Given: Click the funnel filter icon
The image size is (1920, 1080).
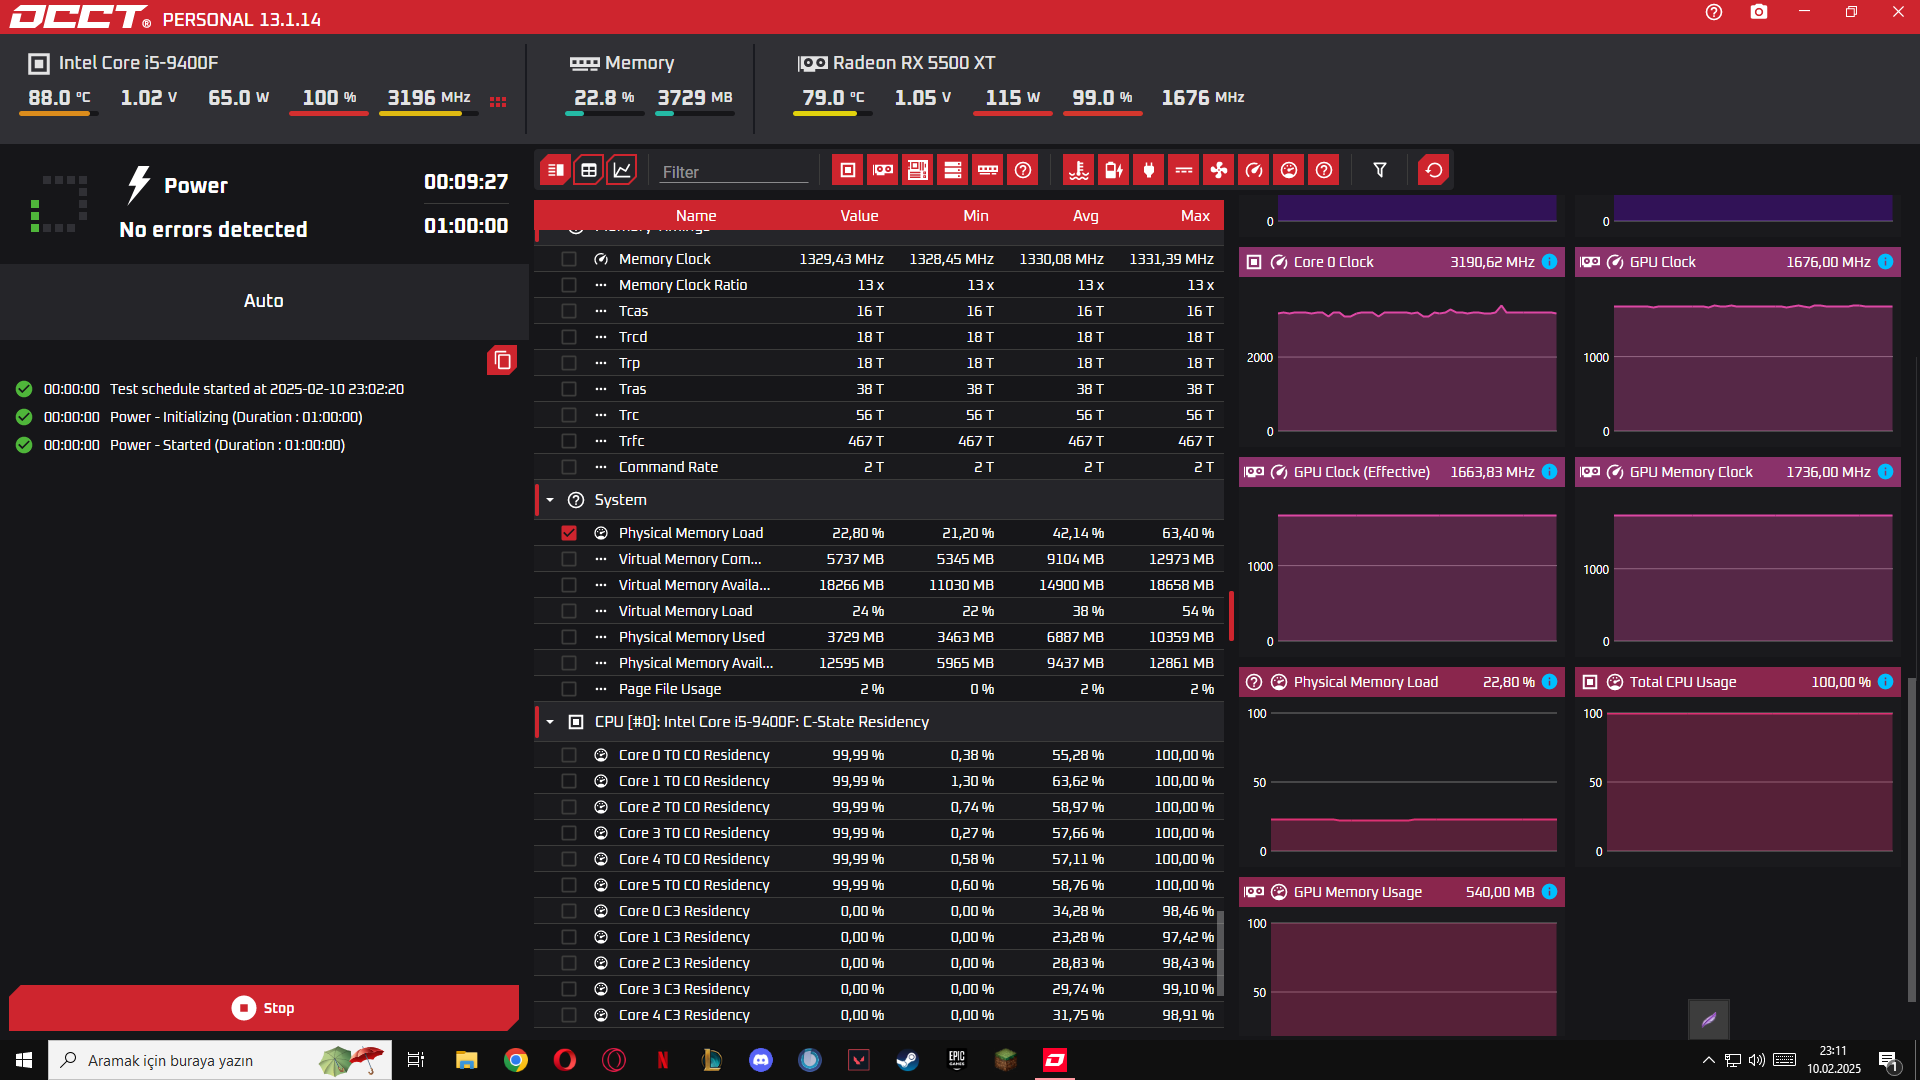Looking at the screenshot, I should pos(1380,170).
